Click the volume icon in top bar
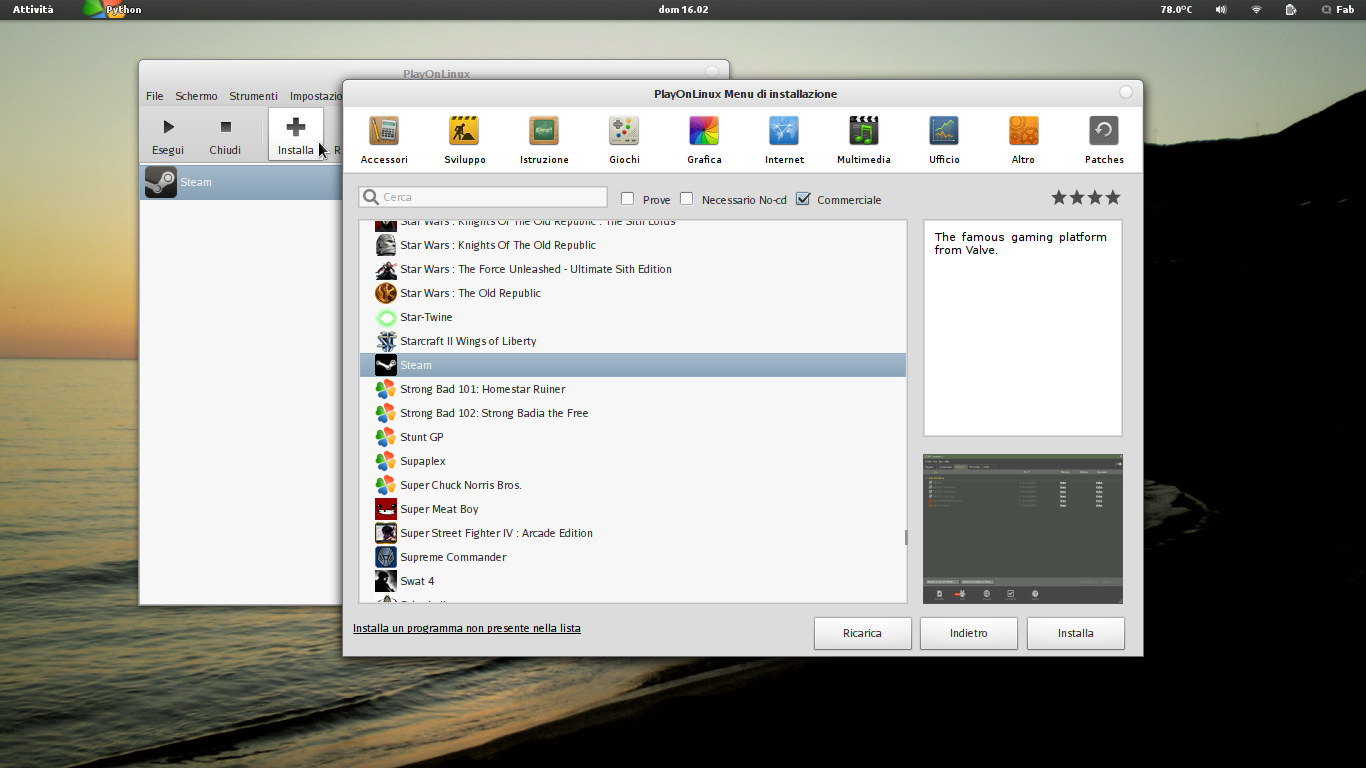Image resolution: width=1366 pixels, height=768 pixels. point(1221,9)
